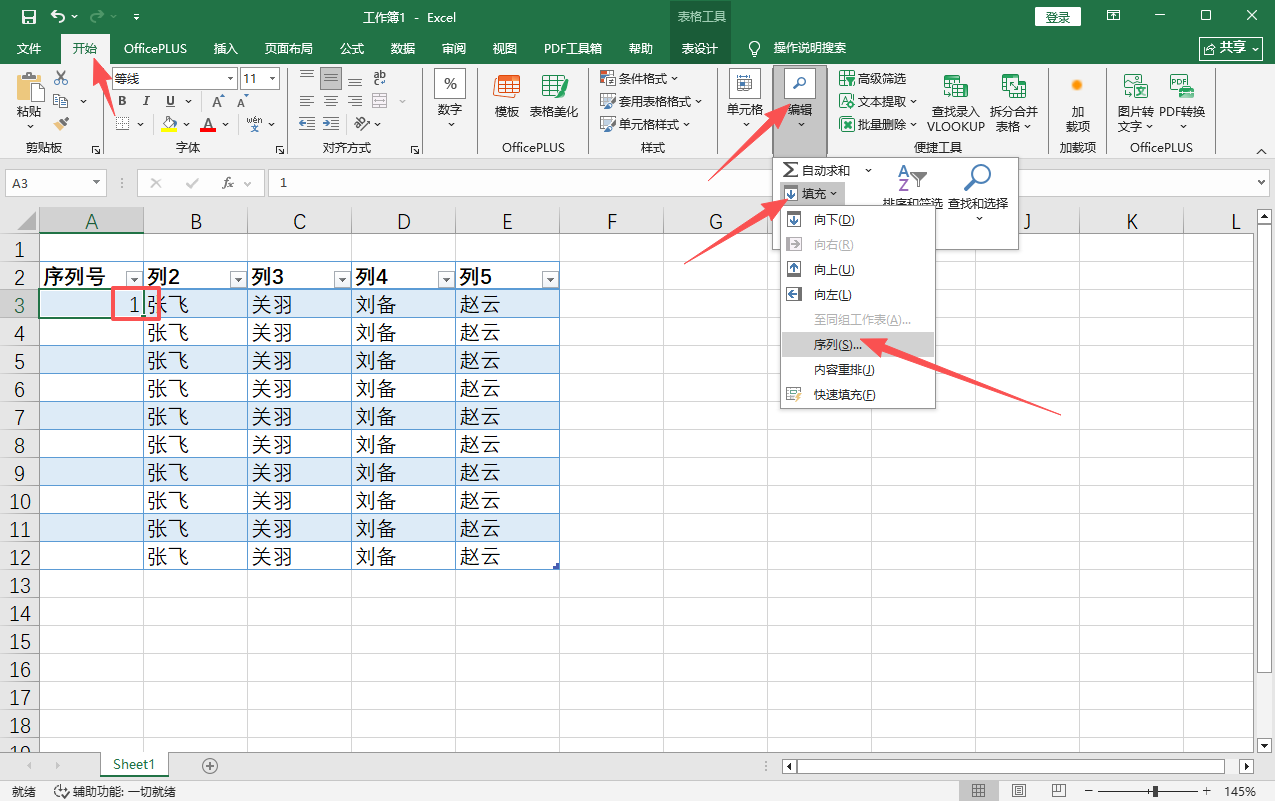Click the Format Painter brush icon
Screen dimensions: 1275x801
pos(61,124)
